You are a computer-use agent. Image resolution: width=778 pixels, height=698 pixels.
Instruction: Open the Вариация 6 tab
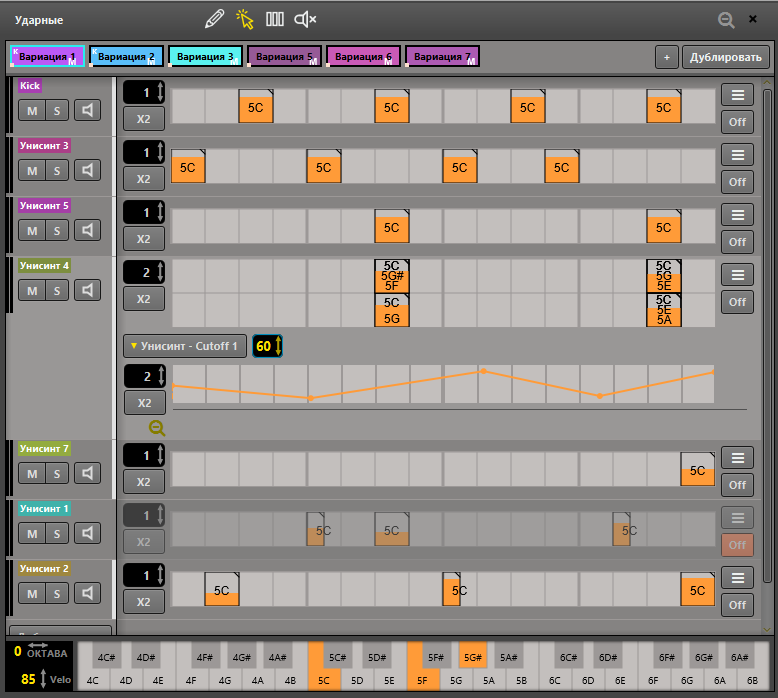[x=363, y=57]
